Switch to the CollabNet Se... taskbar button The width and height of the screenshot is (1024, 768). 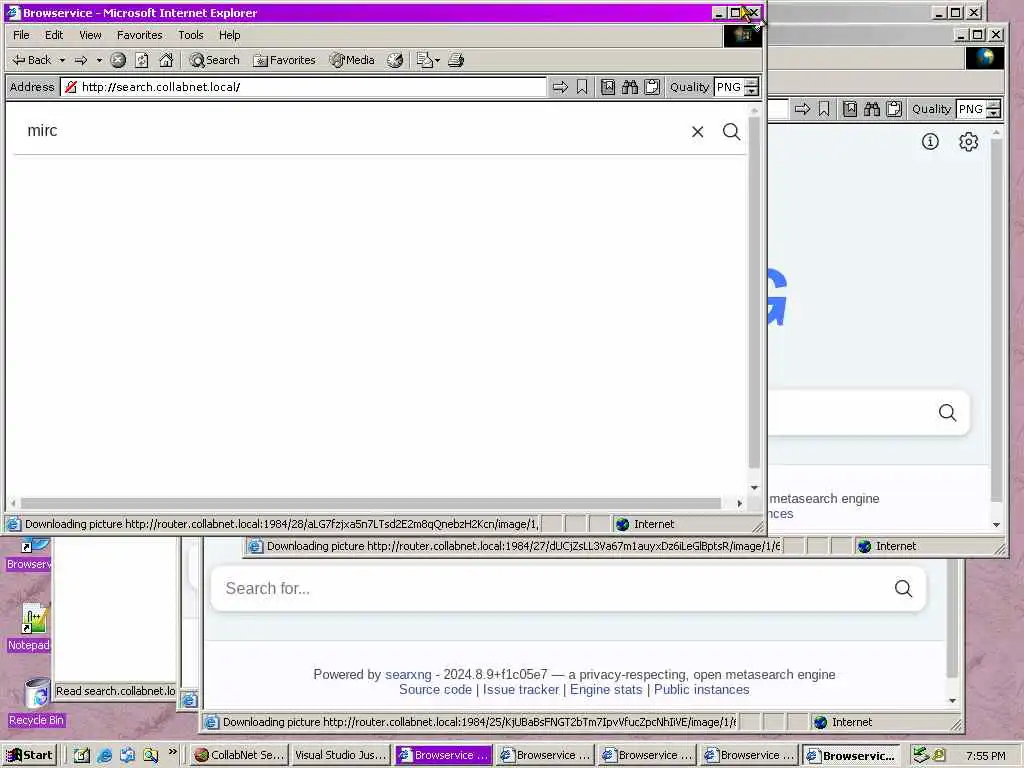click(x=239, y=755)
